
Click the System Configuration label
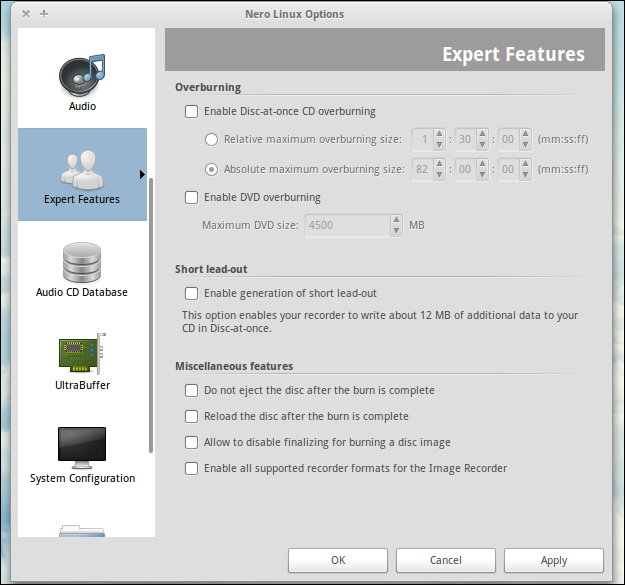tap(83, 478)
